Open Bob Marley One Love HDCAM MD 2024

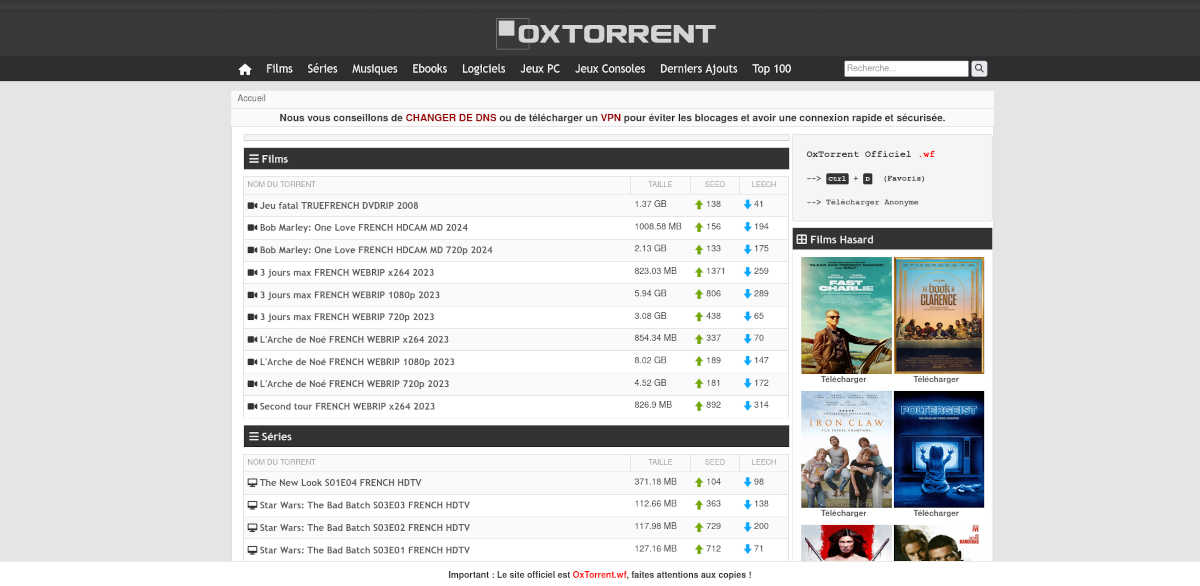(364, 227)
